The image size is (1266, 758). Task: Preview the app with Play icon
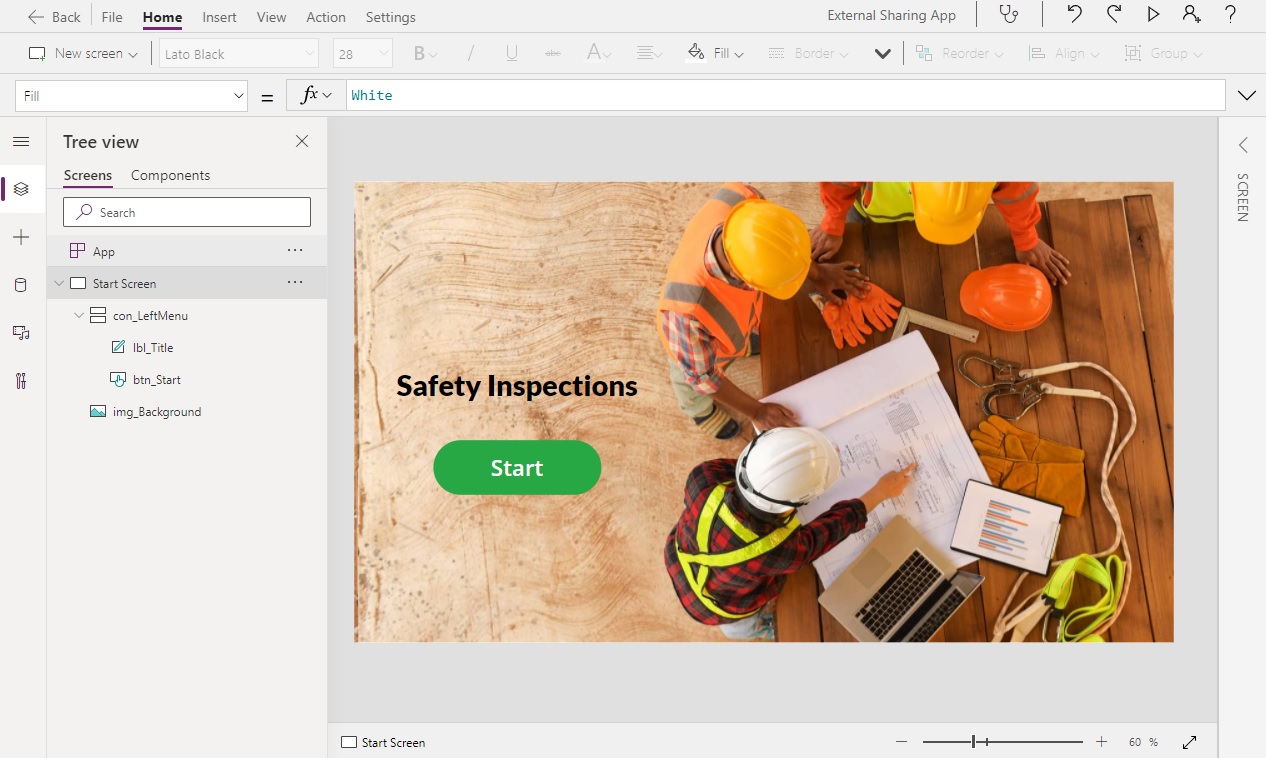1153,15
